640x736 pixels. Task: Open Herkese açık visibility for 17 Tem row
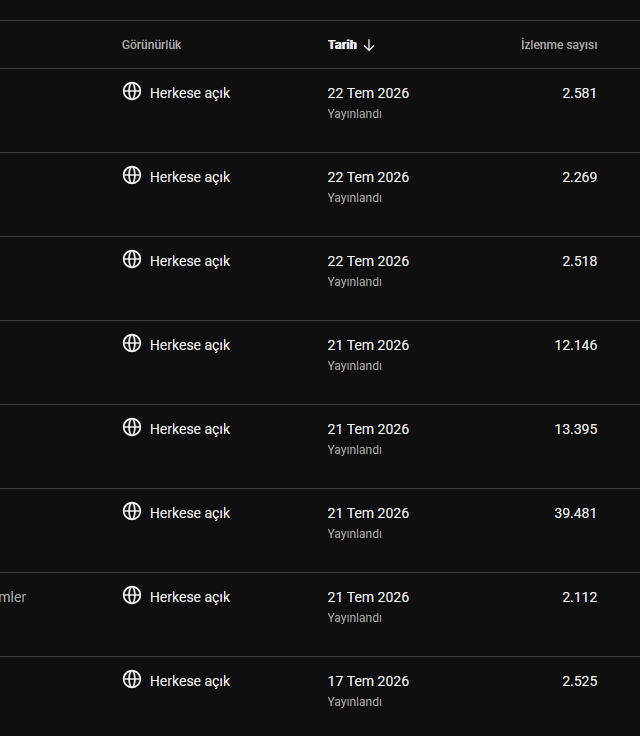(x=190, y=681)
